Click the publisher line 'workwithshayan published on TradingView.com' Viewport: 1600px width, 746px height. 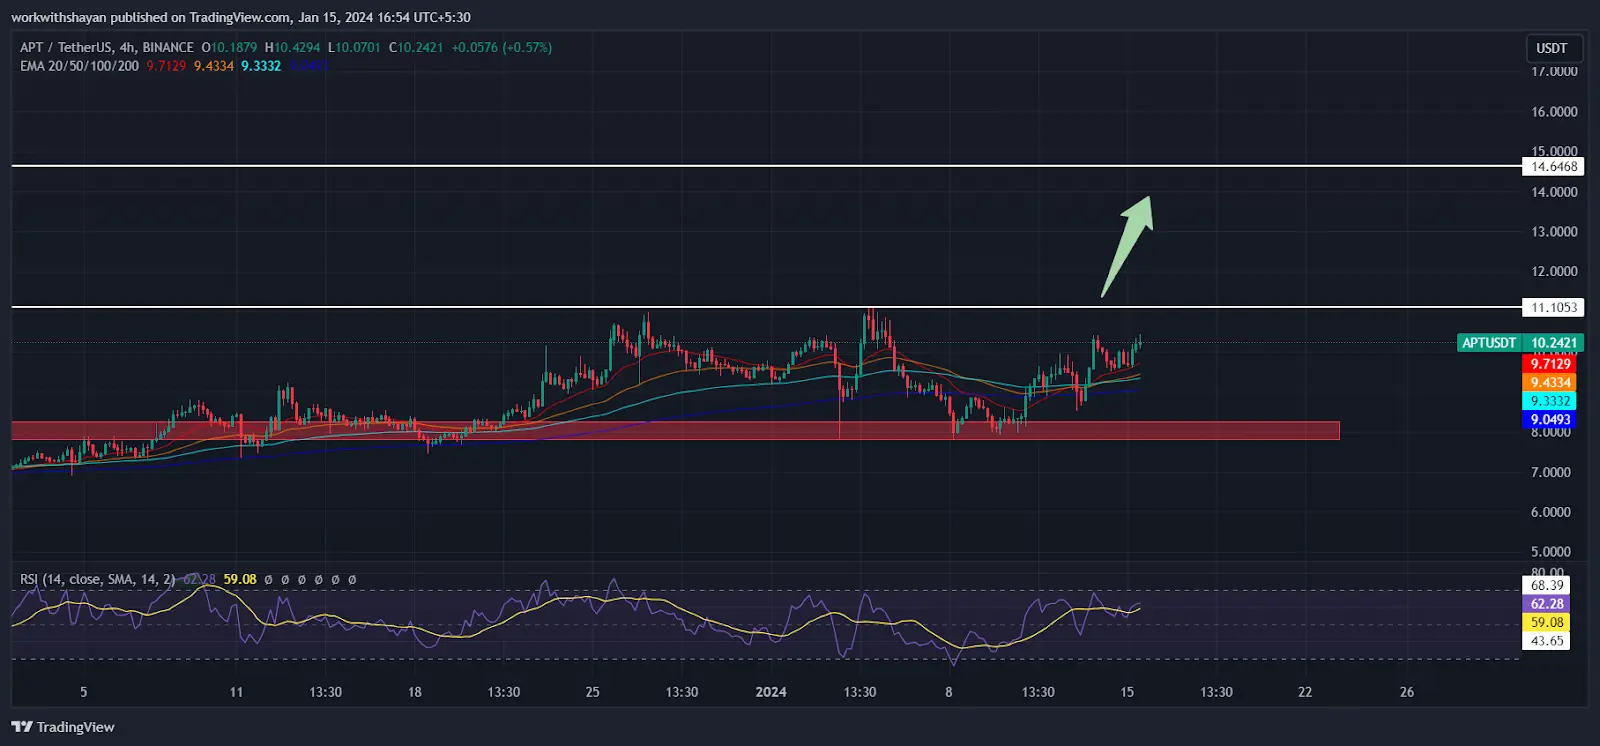point(150,17)
